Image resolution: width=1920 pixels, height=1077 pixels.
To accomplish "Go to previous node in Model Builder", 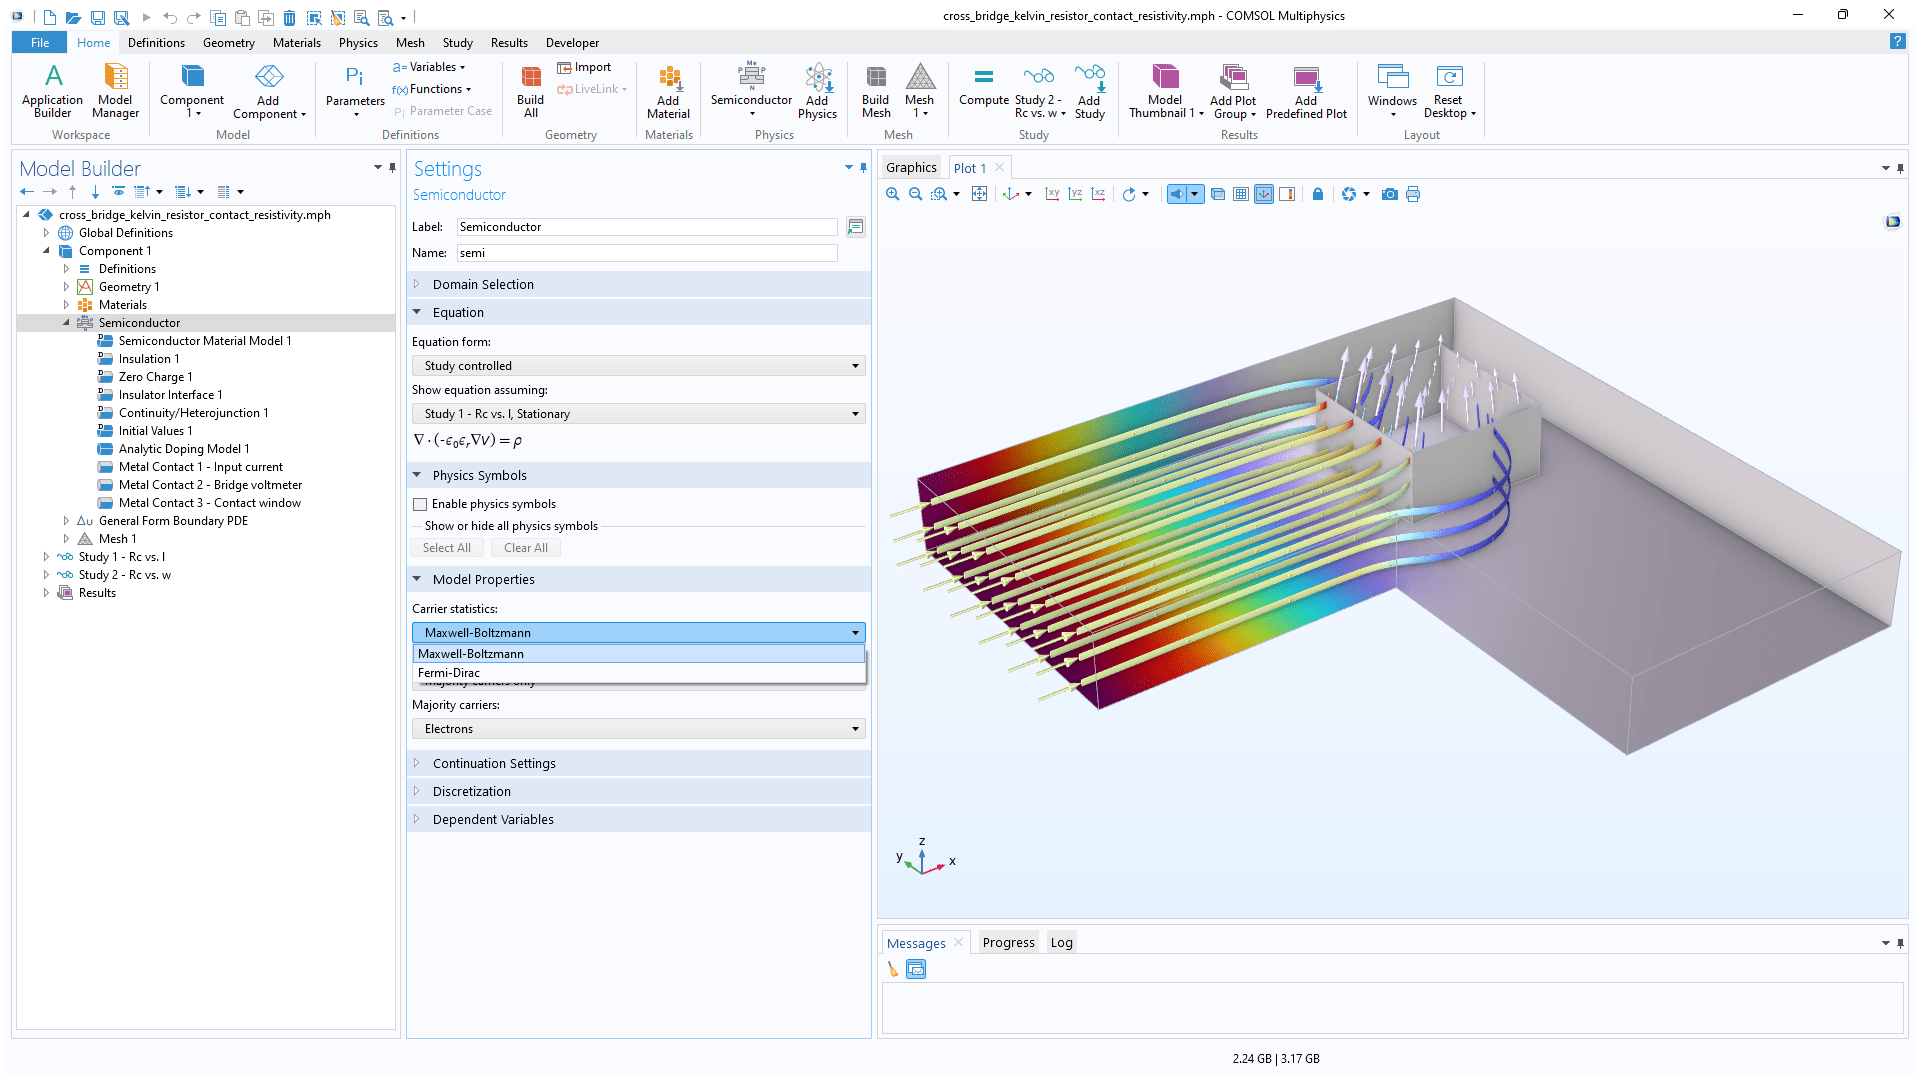I will coord(27,192).
